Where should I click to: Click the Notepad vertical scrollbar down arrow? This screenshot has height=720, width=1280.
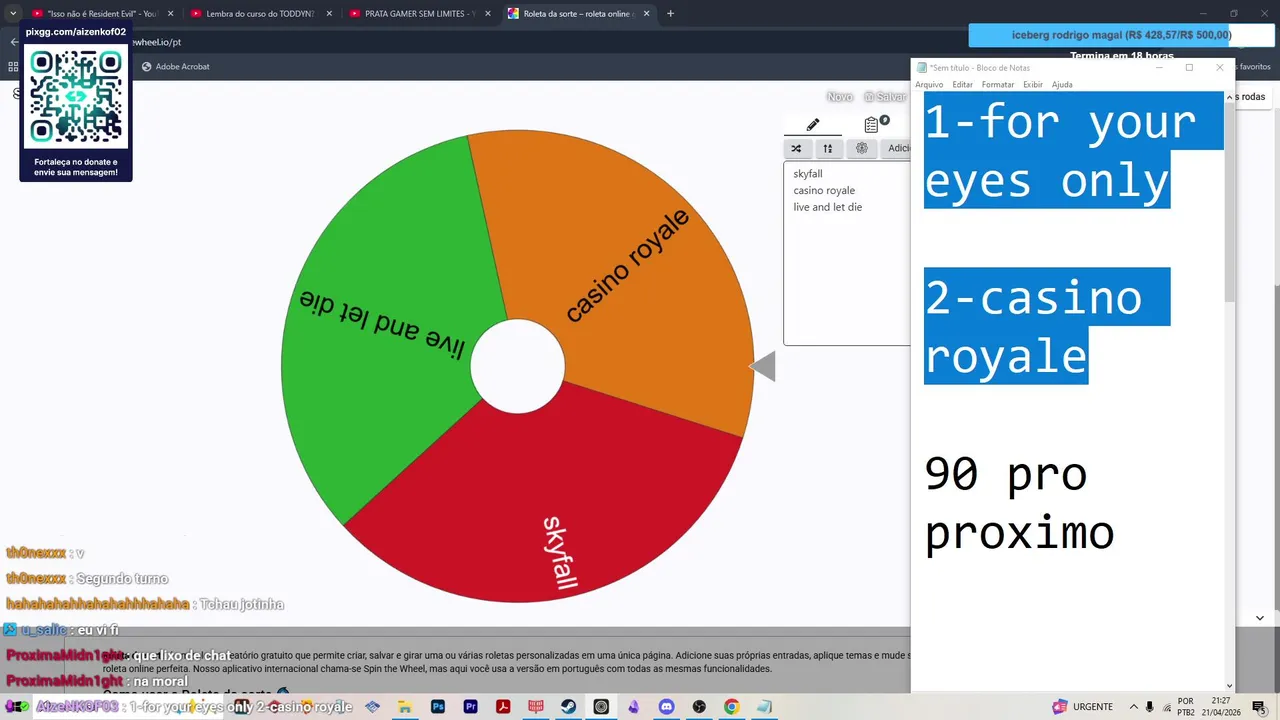1229,685
